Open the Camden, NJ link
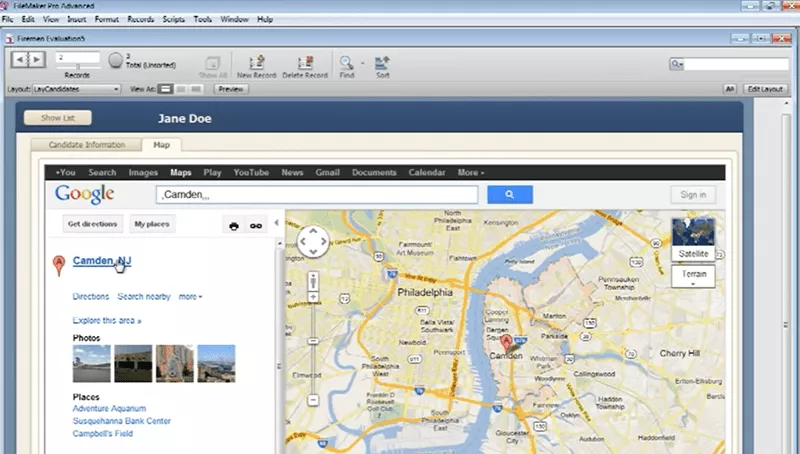The width and height of the screenshot is (800, 454). click(x=102, y=261)
